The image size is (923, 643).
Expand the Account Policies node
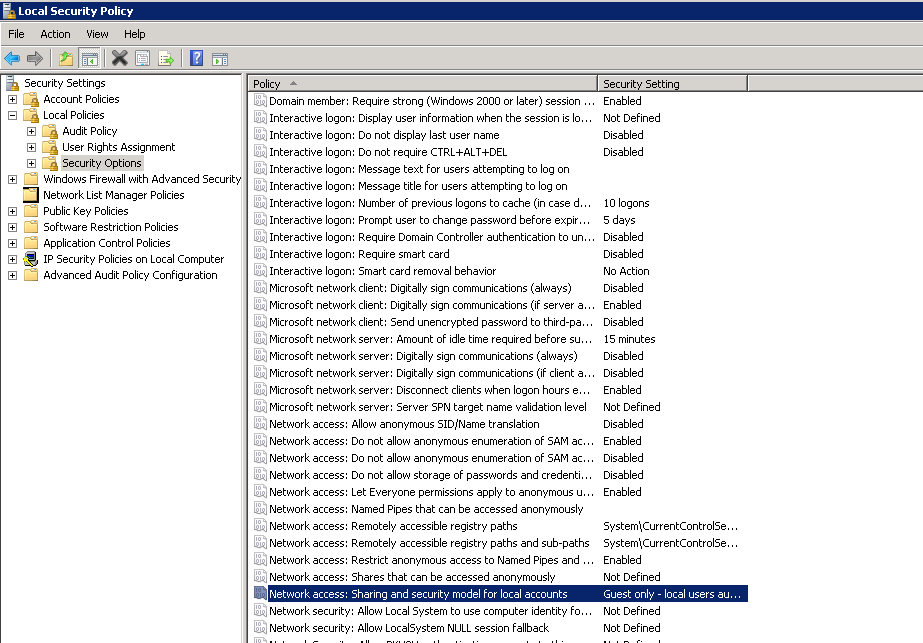[x=12, y=99]
